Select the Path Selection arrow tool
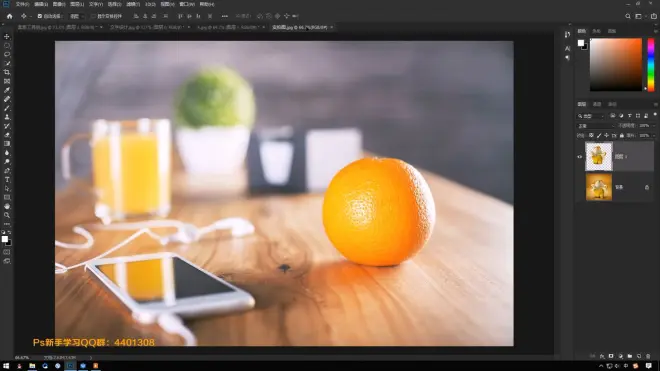 coord(7,188)
